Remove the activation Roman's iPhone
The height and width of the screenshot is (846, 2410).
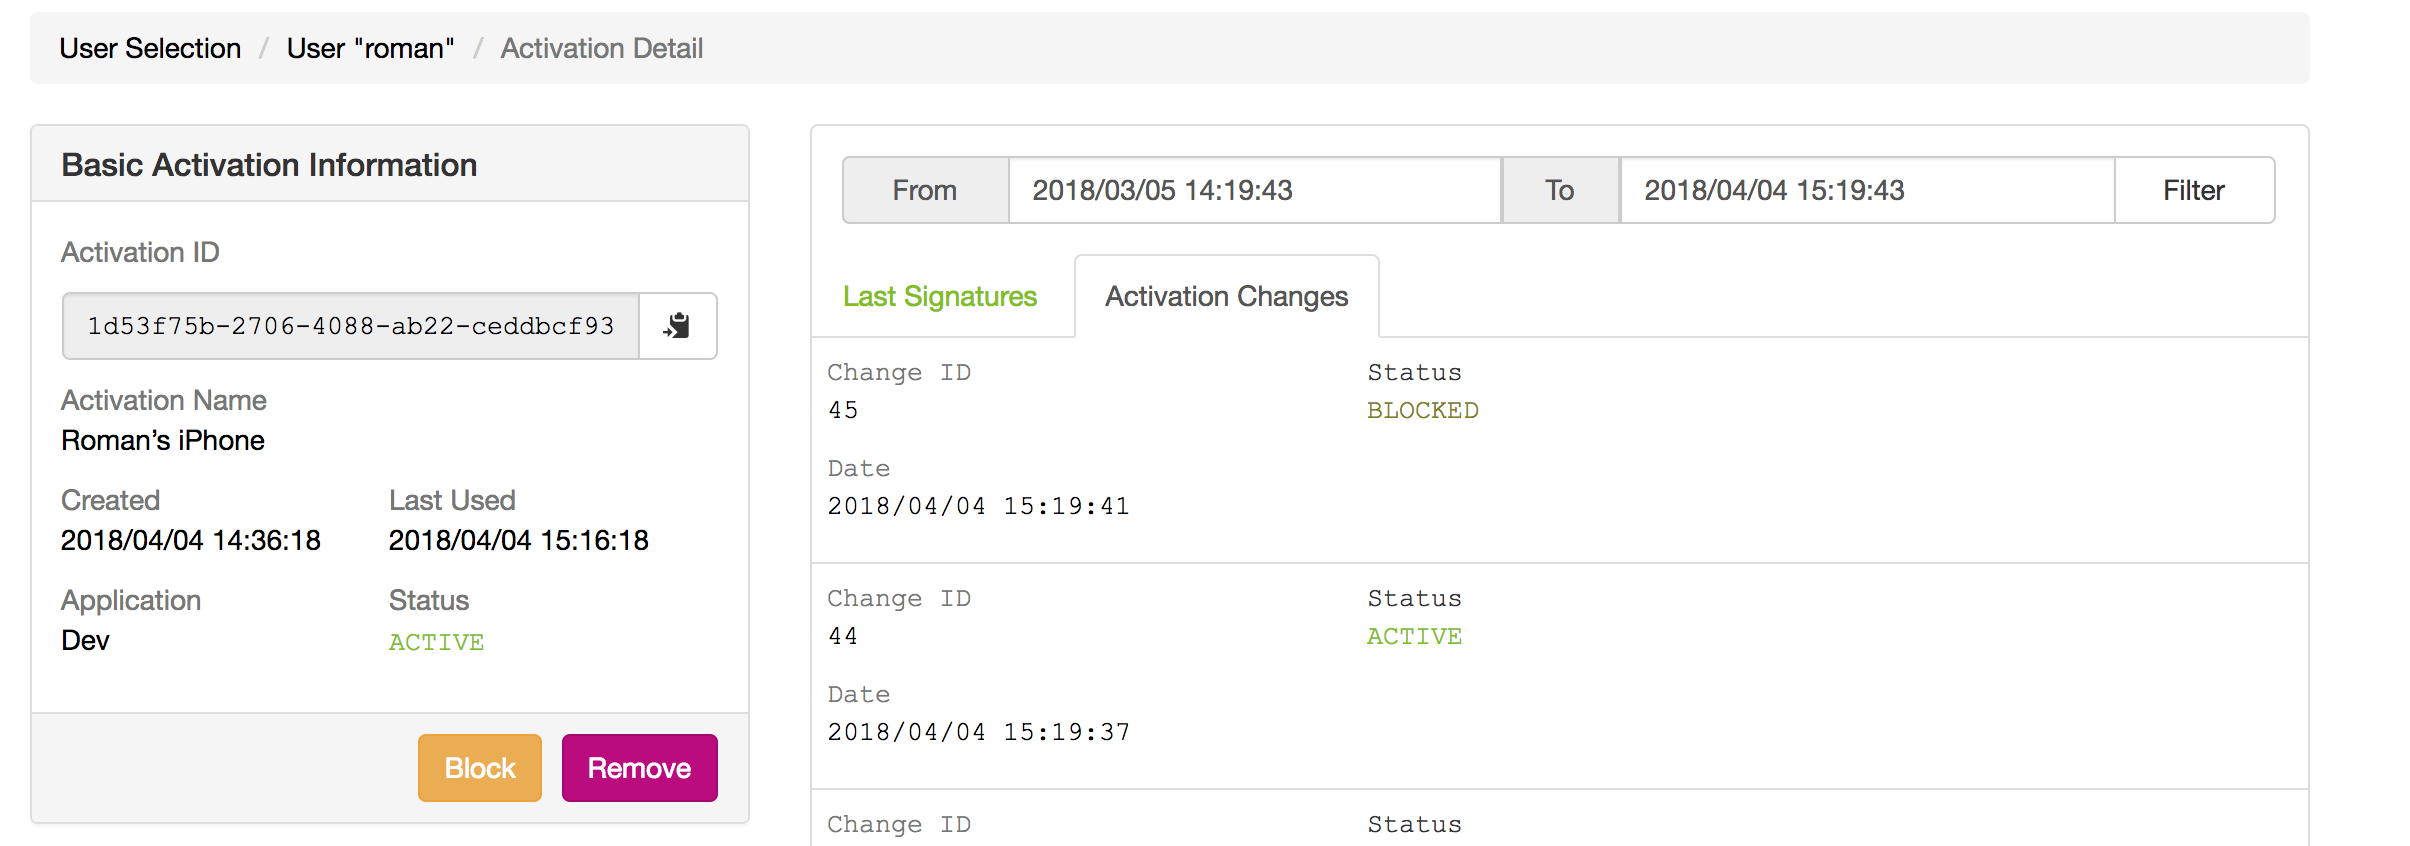[x=639, y=768]
